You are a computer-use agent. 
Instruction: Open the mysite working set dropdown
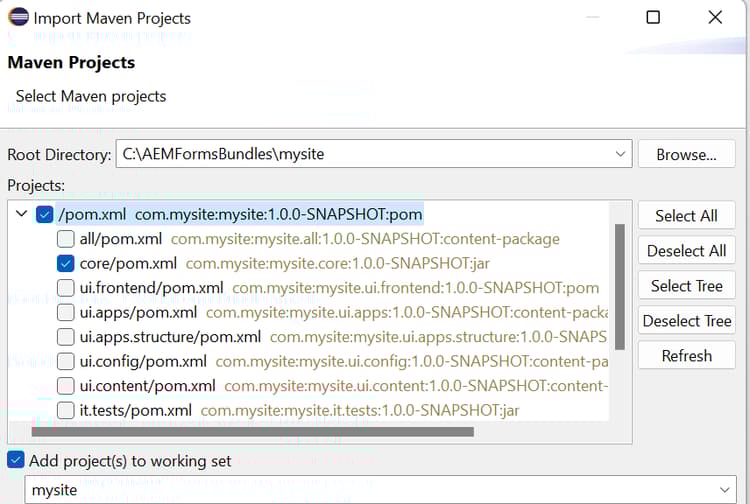pos(725,490)
